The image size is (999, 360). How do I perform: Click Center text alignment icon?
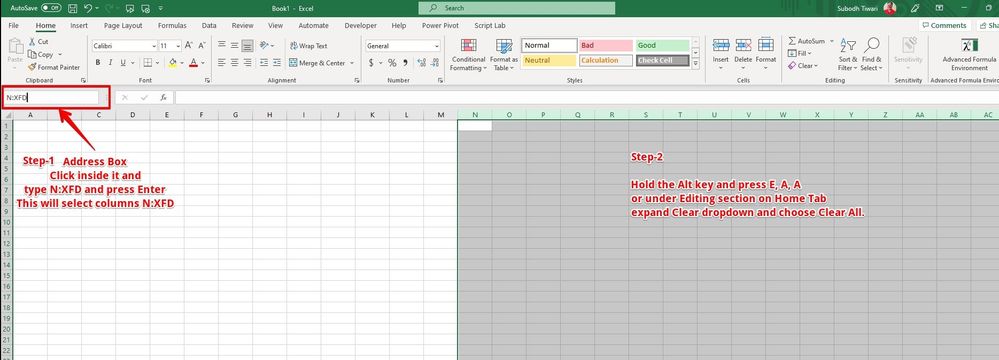(x=234, y=62)
